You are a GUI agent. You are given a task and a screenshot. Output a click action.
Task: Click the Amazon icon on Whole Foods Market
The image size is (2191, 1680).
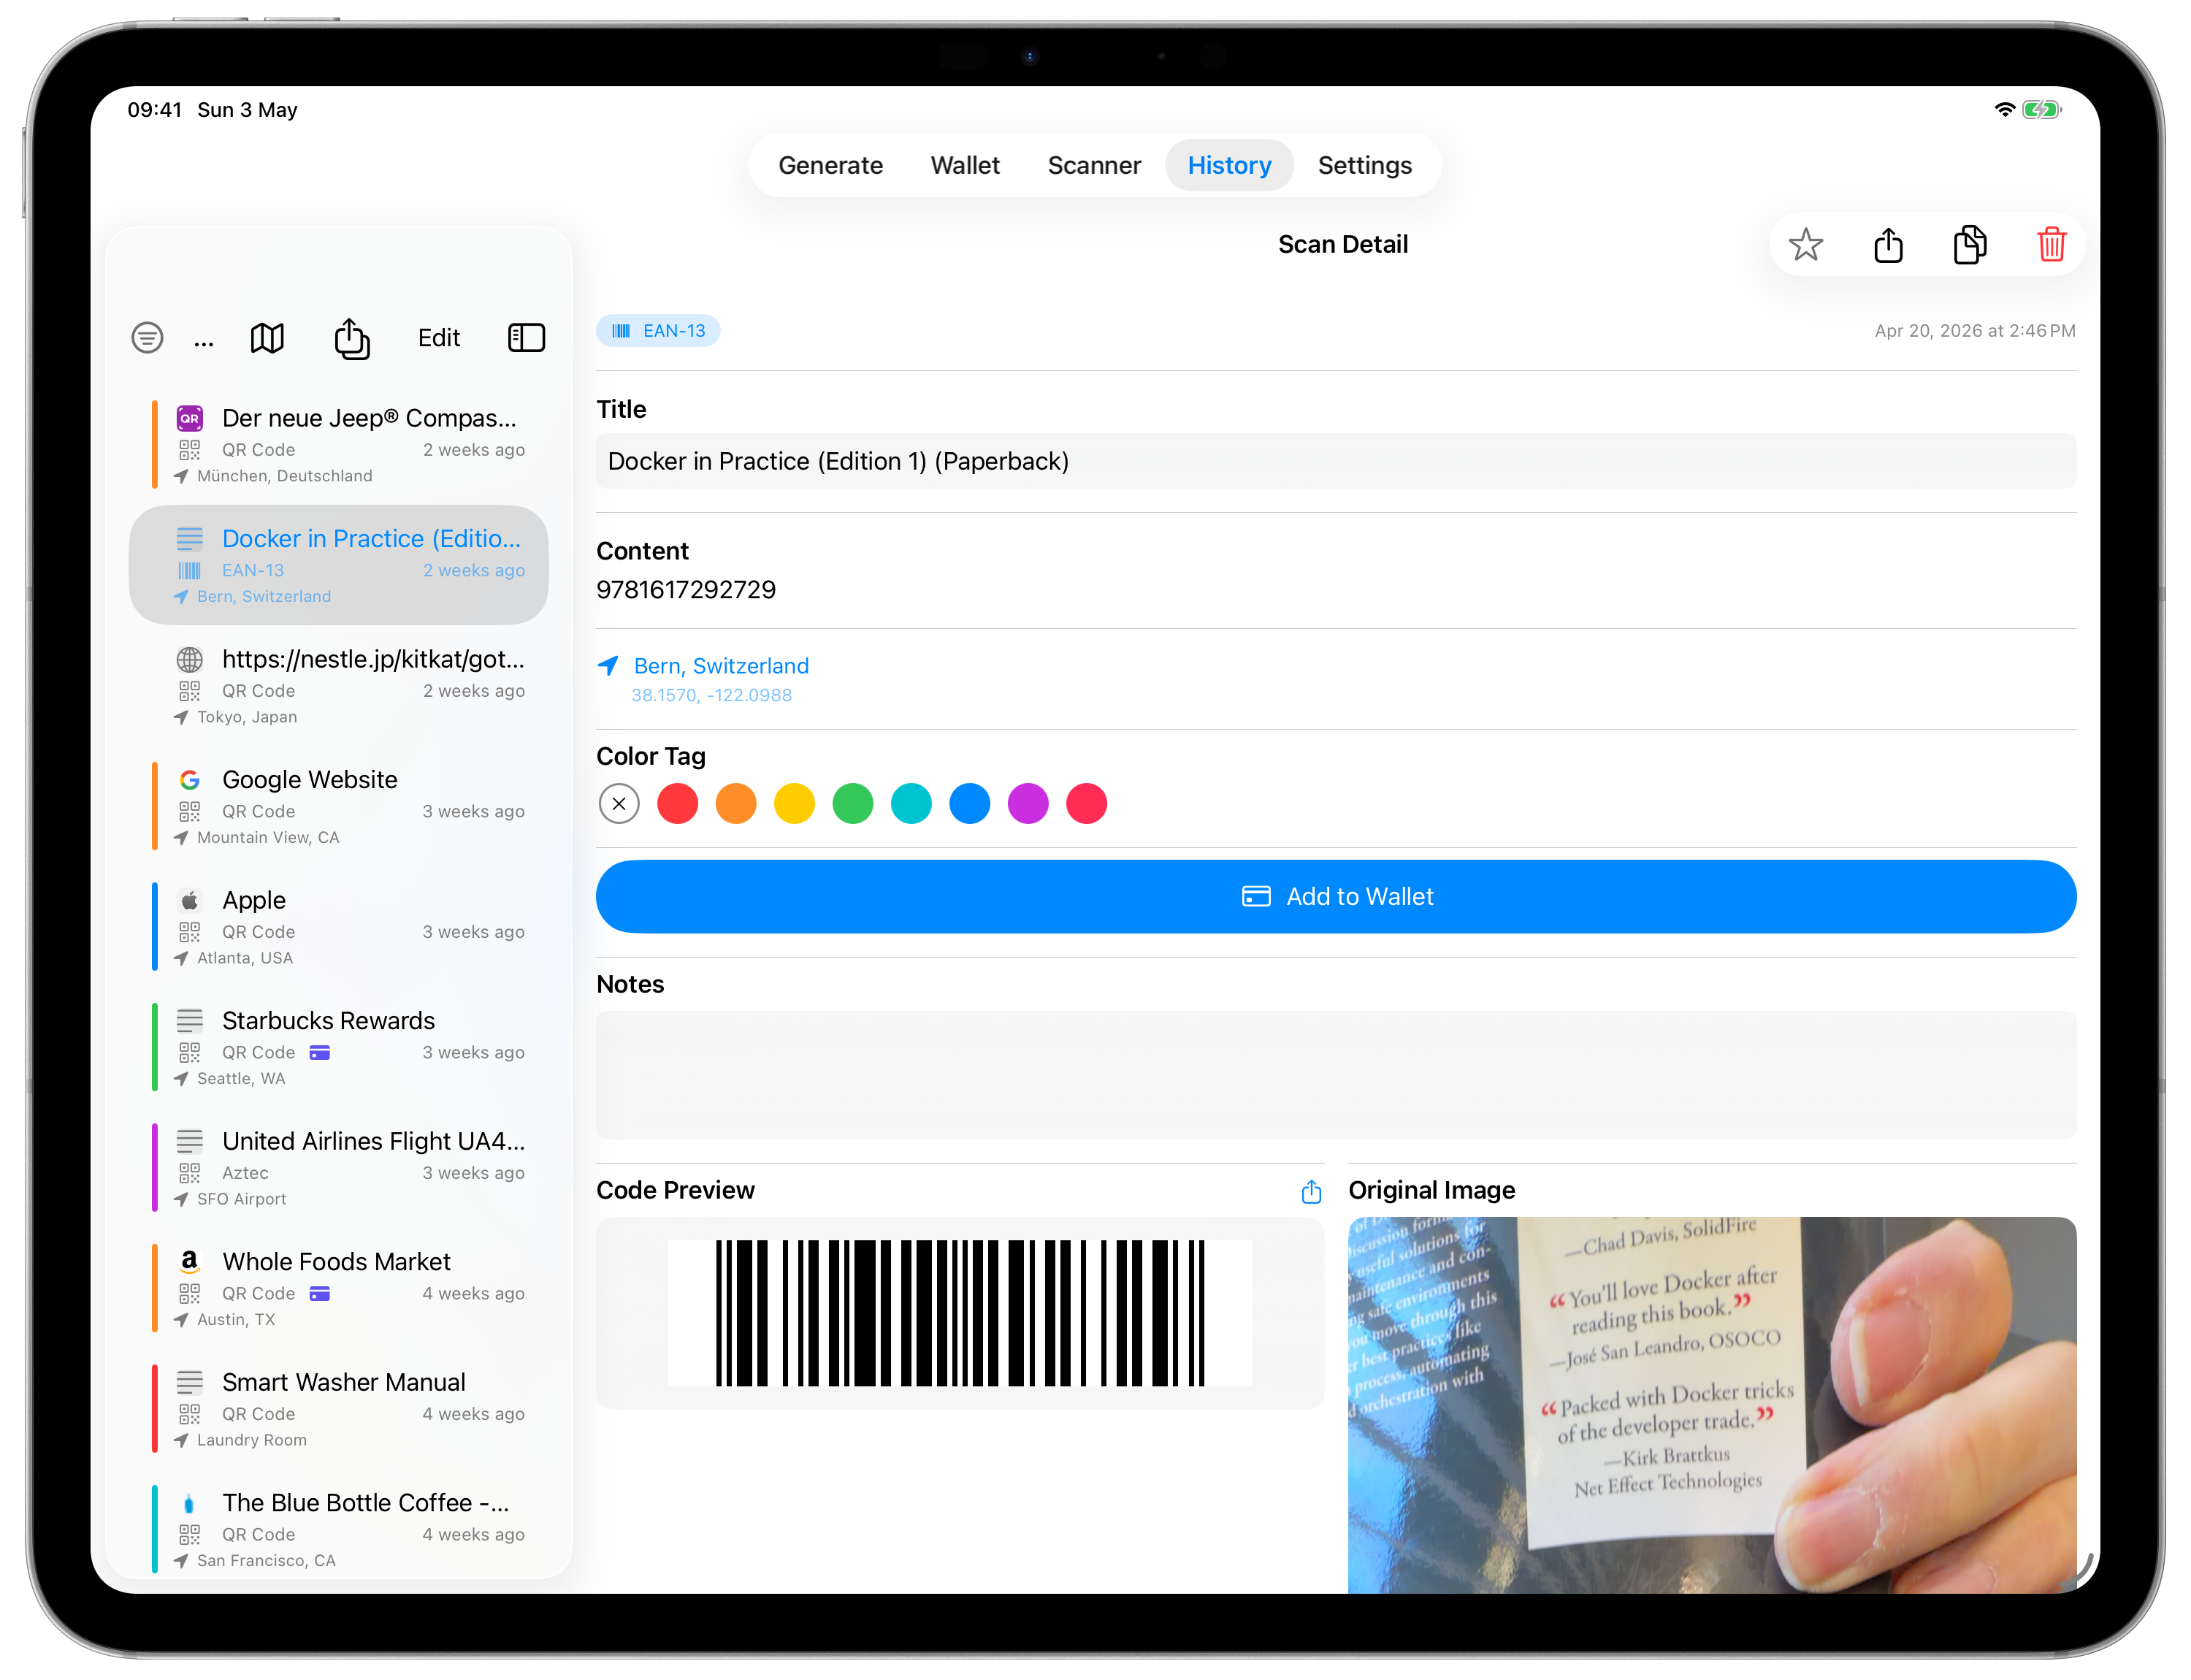[189, 1262]
